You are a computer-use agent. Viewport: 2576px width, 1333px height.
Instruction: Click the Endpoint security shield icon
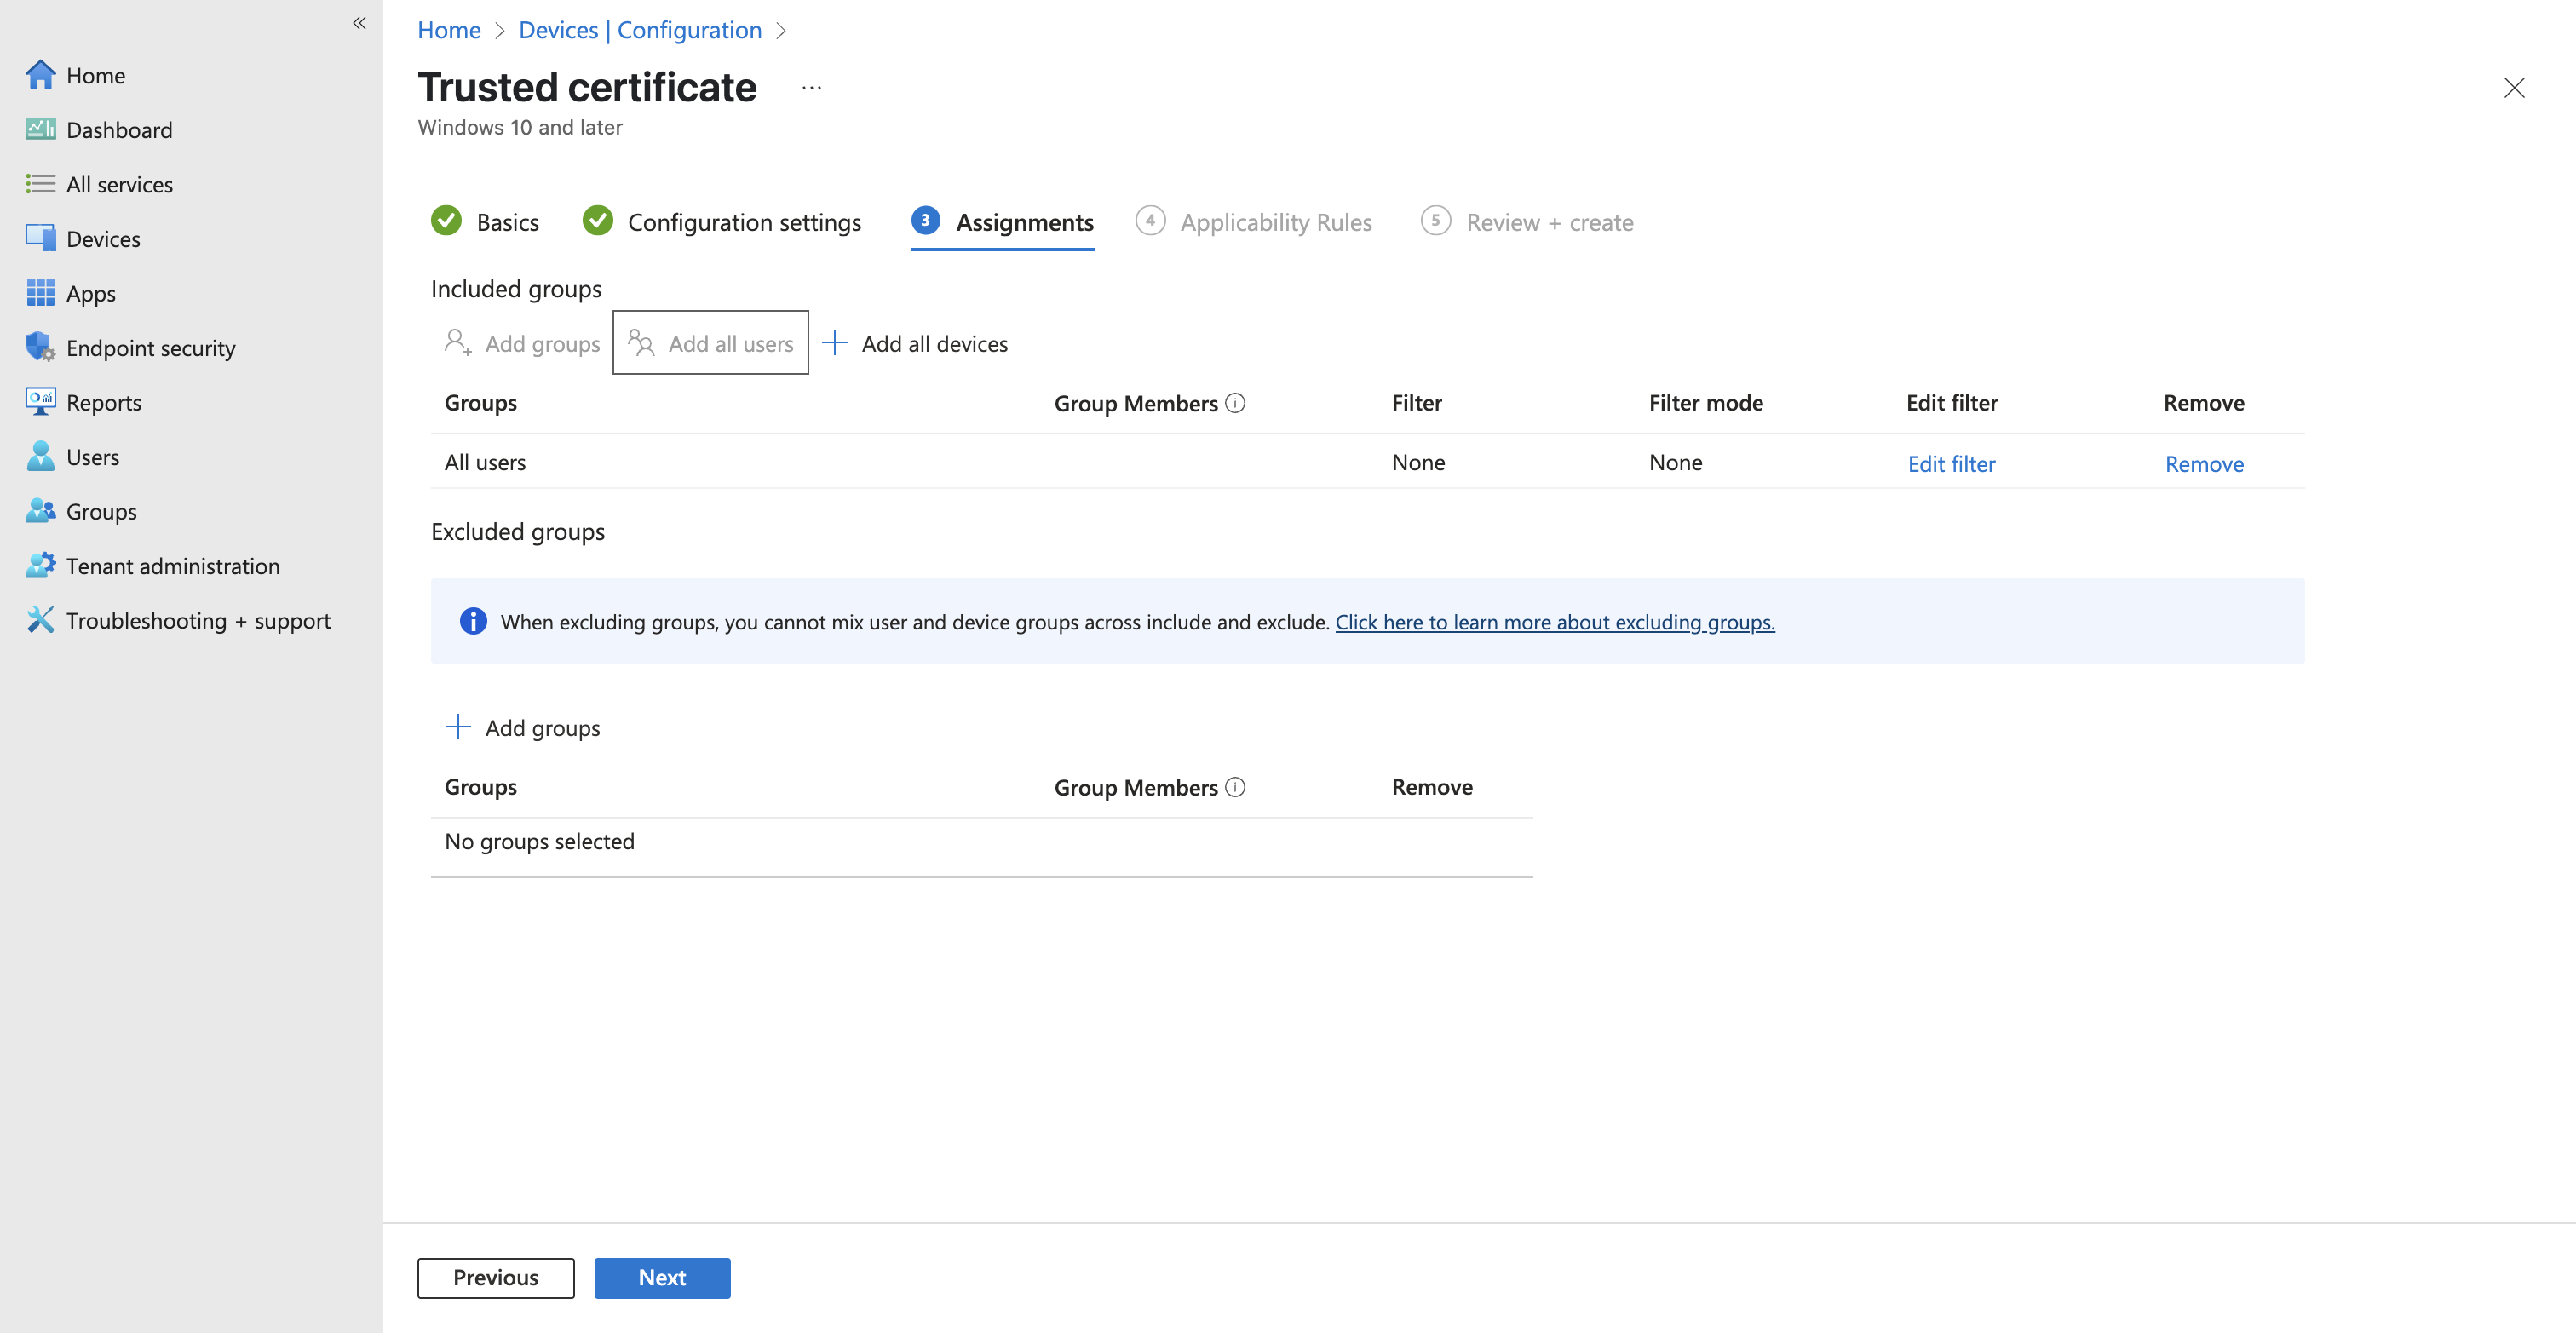40,347
